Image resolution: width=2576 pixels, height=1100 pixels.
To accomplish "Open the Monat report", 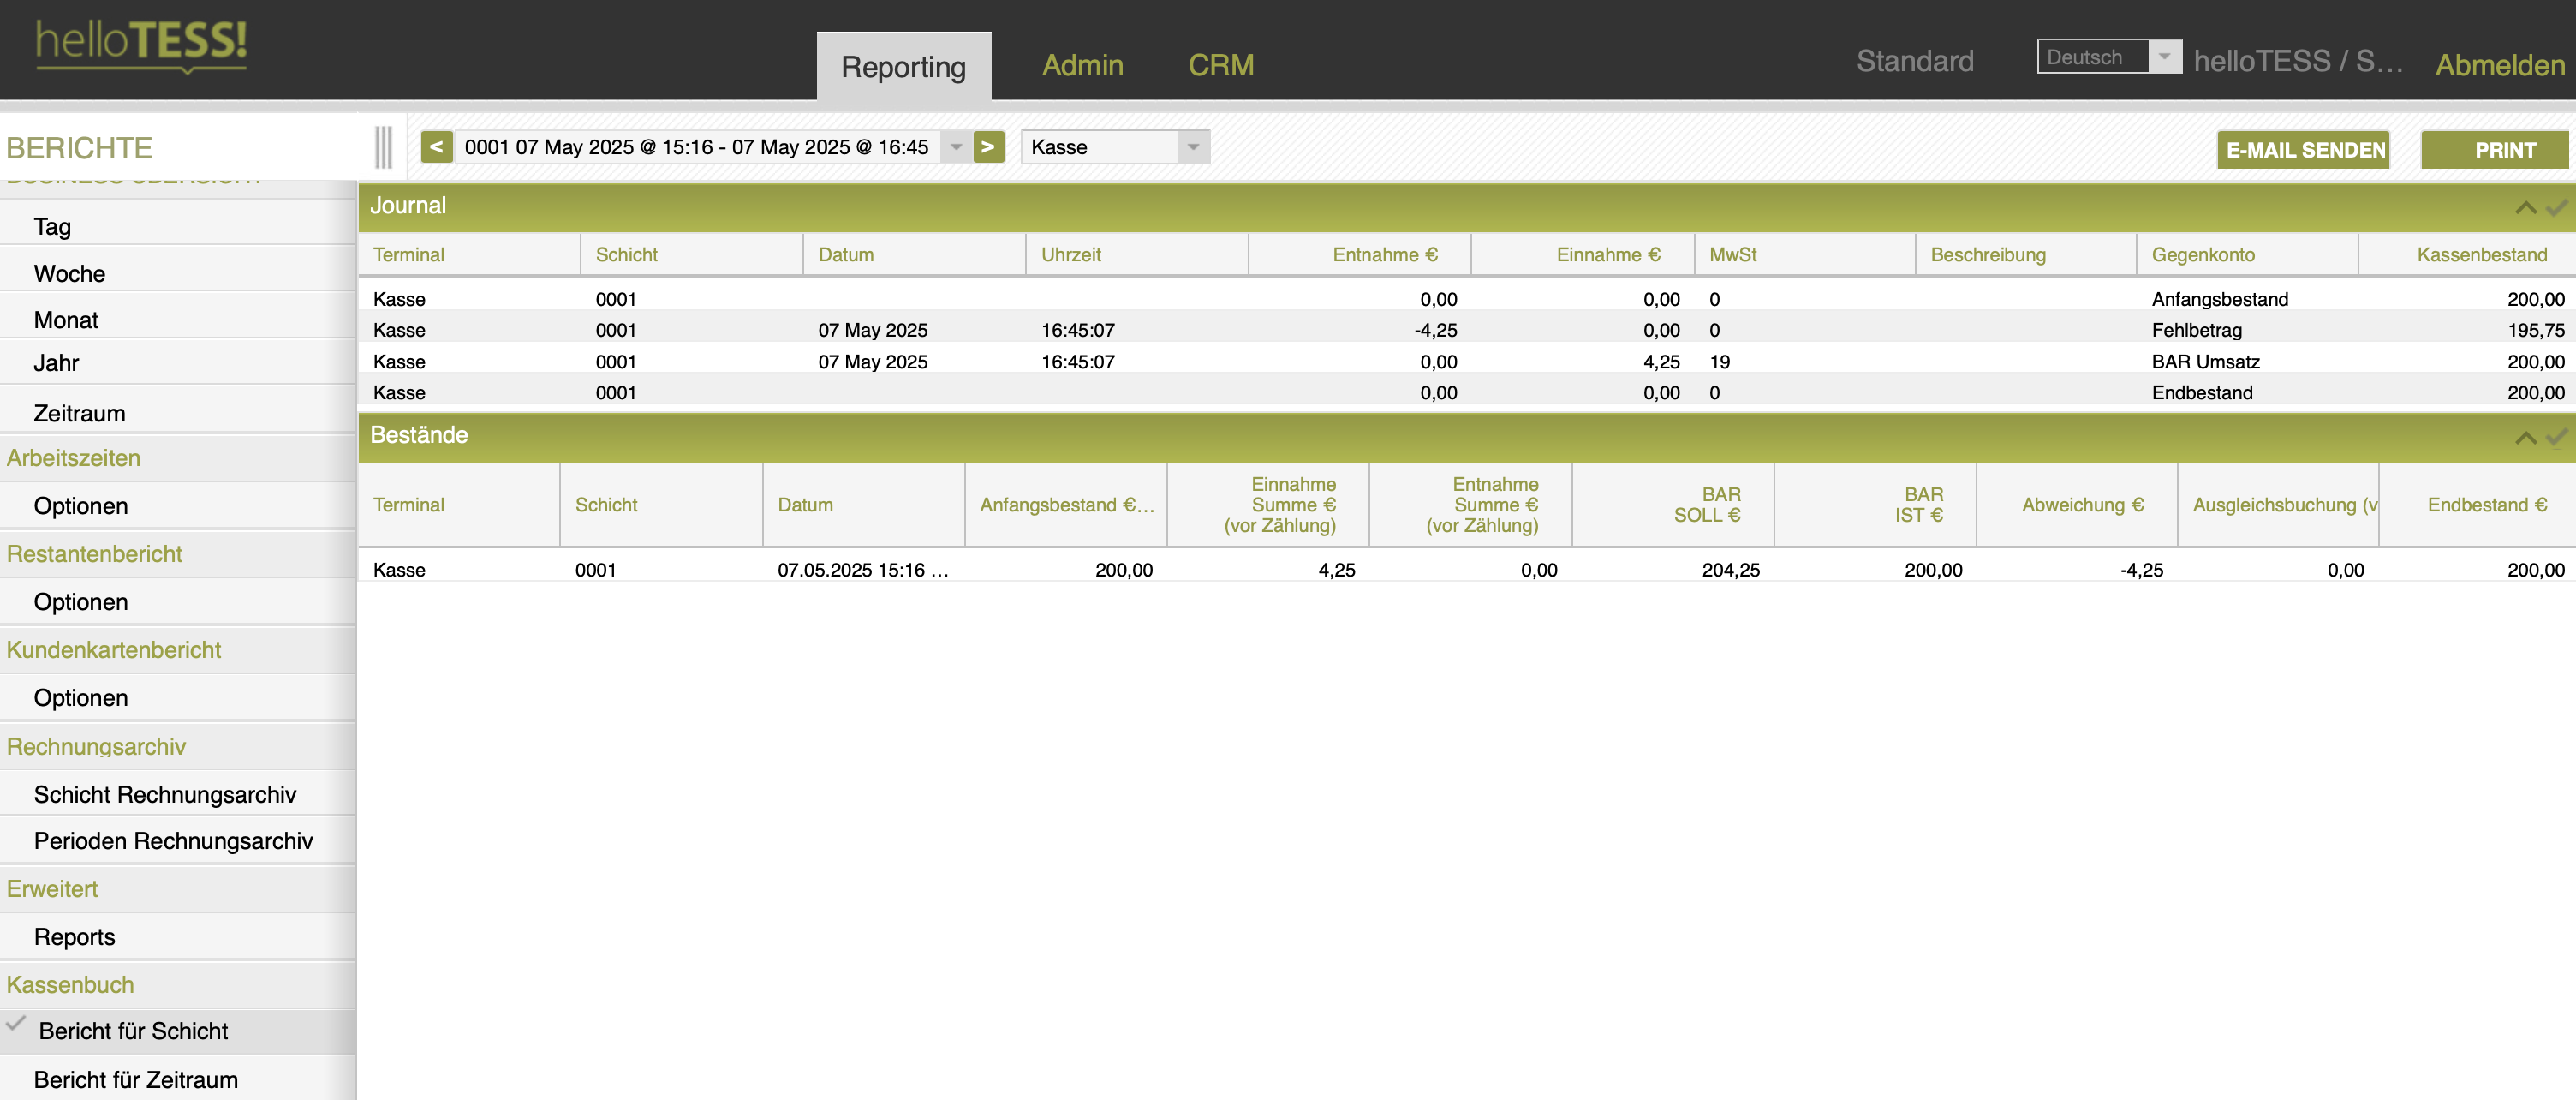I will click(178, 320).
